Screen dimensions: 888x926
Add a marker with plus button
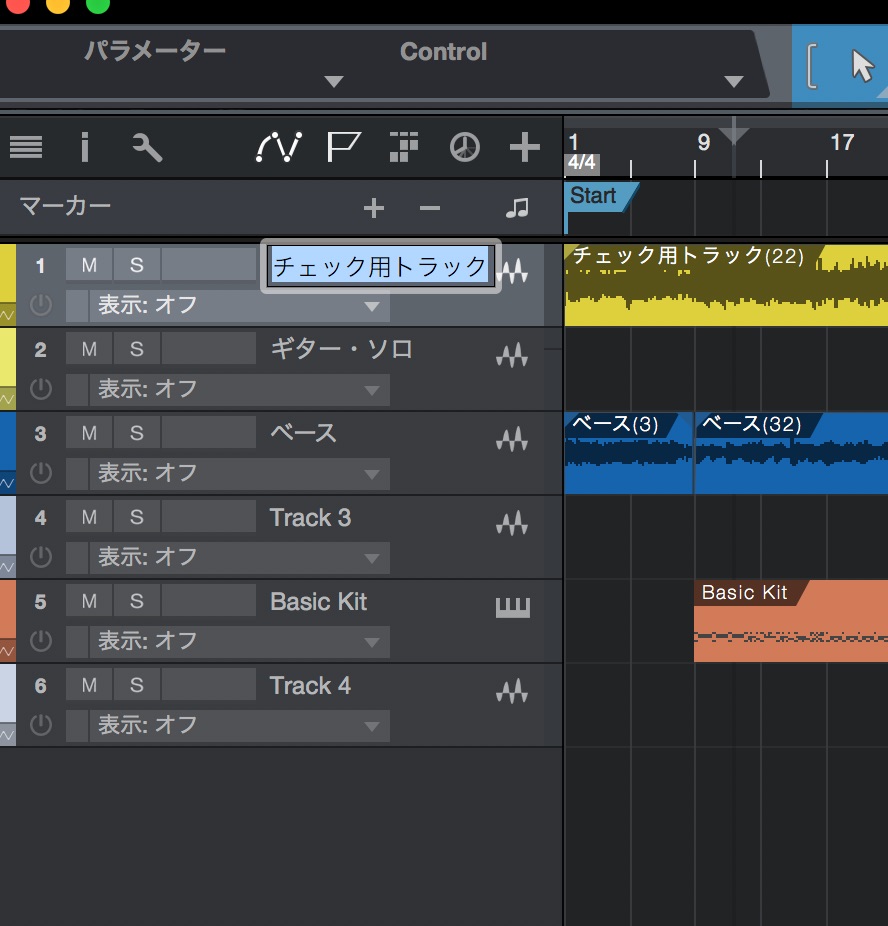click(x=373, y=208)
